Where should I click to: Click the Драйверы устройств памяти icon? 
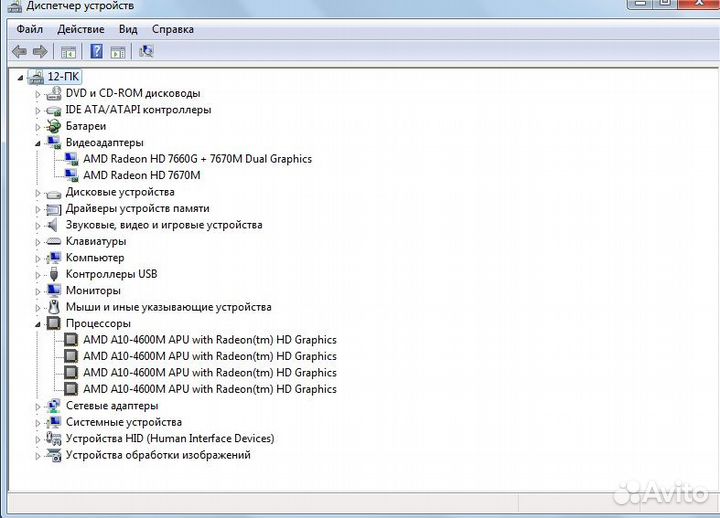click(54, 209)
